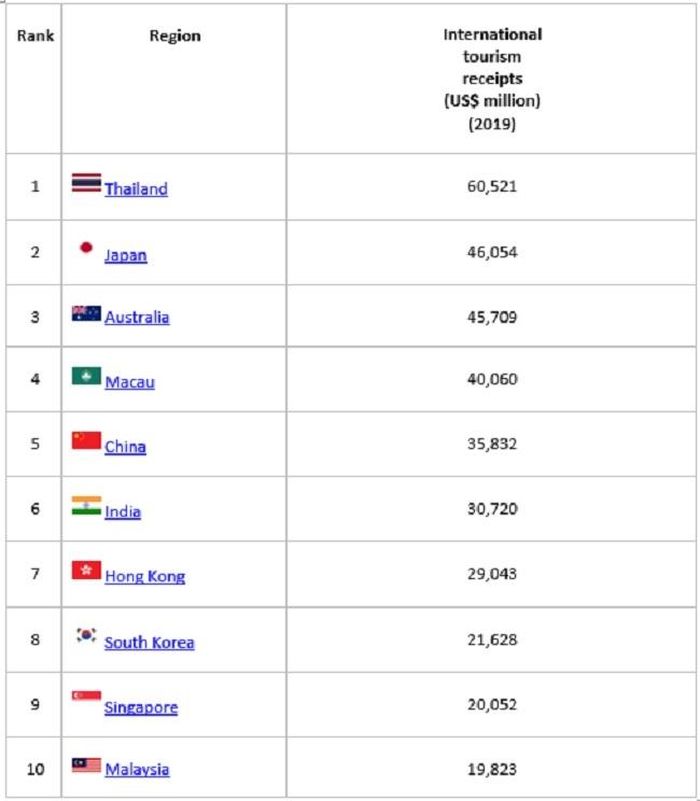700x801 pixels.
Task: Click the Japan flag icon
Action: click(86, 248)
